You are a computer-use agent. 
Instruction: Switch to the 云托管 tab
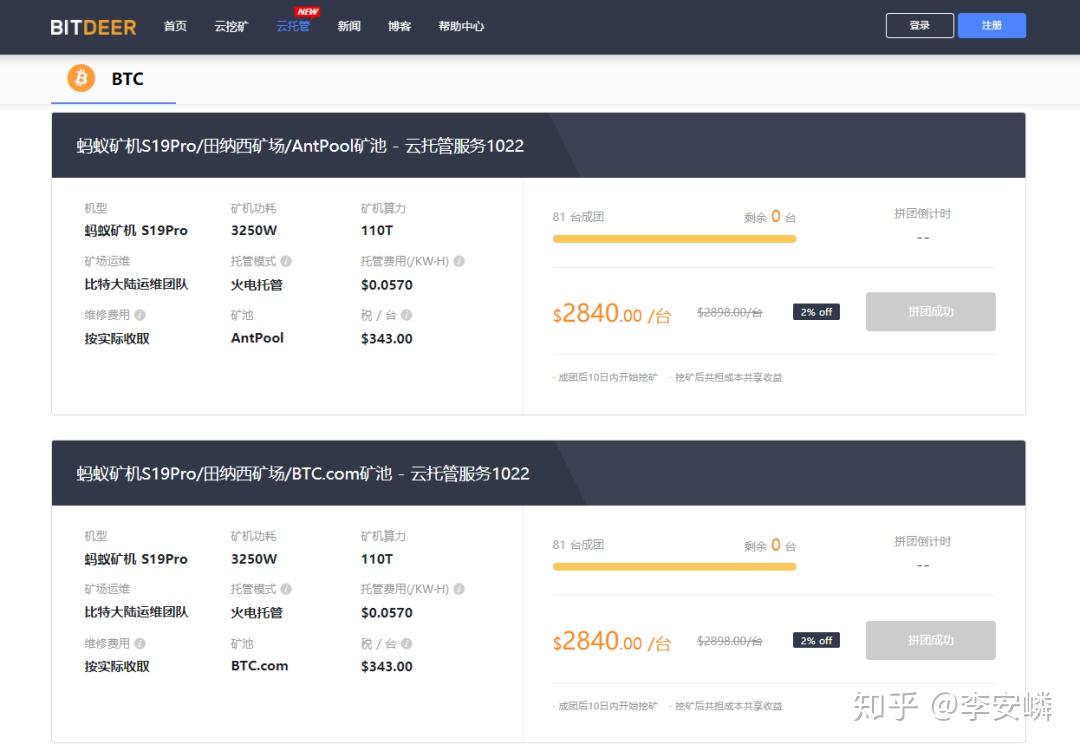click(292, 28)
